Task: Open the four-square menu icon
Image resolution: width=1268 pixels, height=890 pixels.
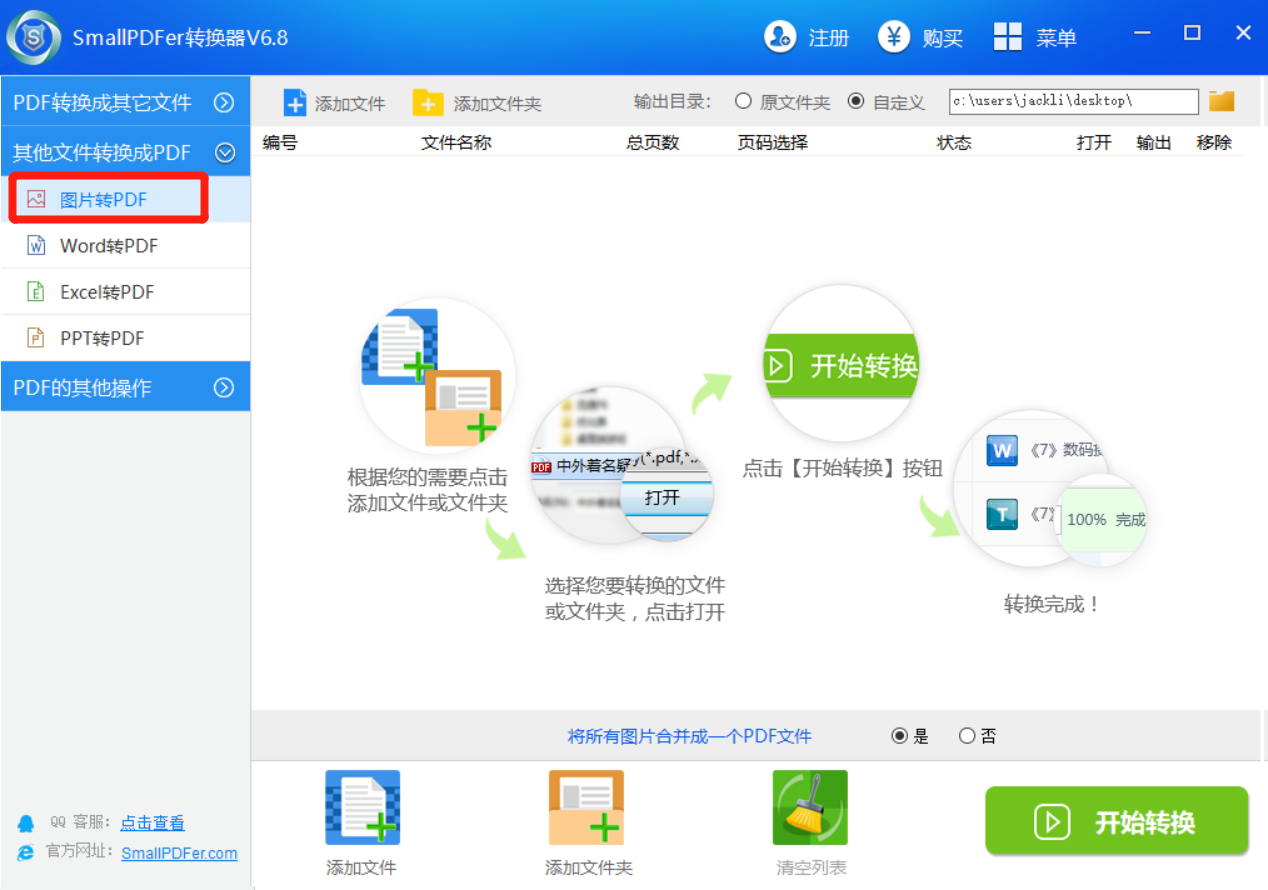Action: tap(1008, 37)
